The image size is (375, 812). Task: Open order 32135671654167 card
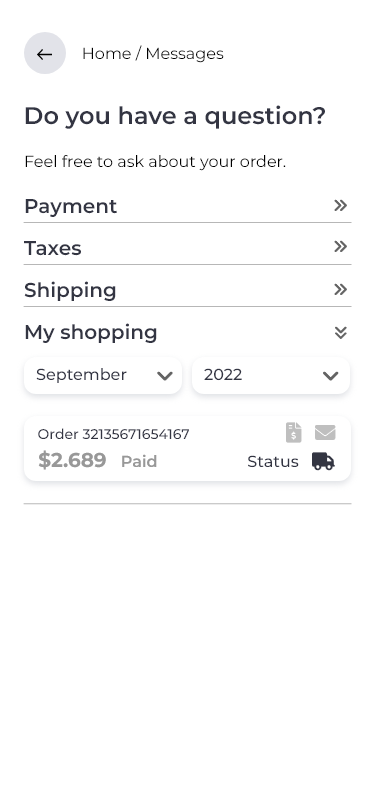coord(188,448)
